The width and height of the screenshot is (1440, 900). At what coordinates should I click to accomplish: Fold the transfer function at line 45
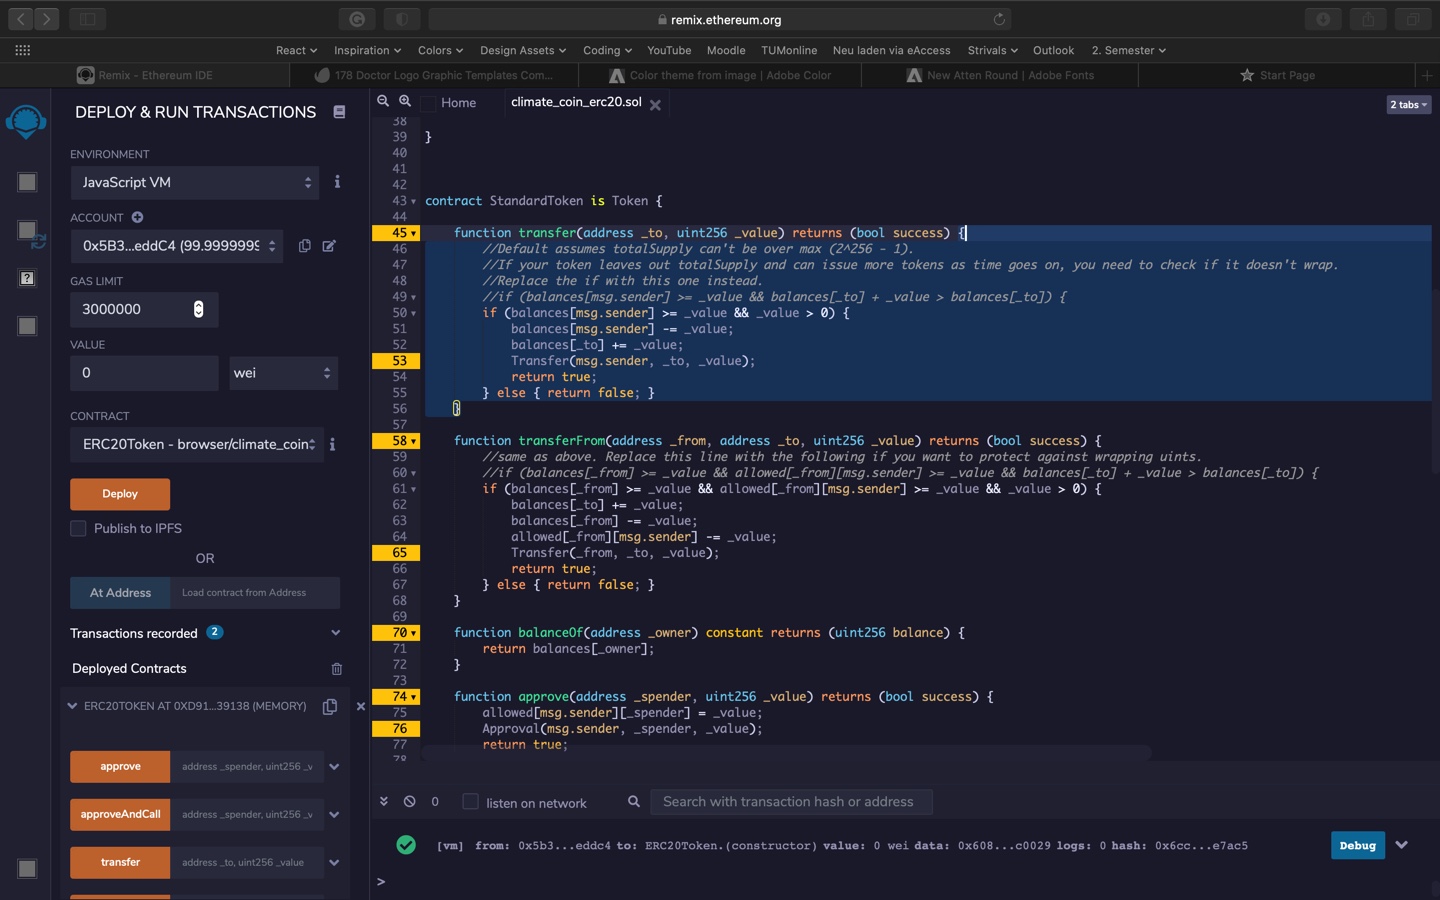(414, 233)
